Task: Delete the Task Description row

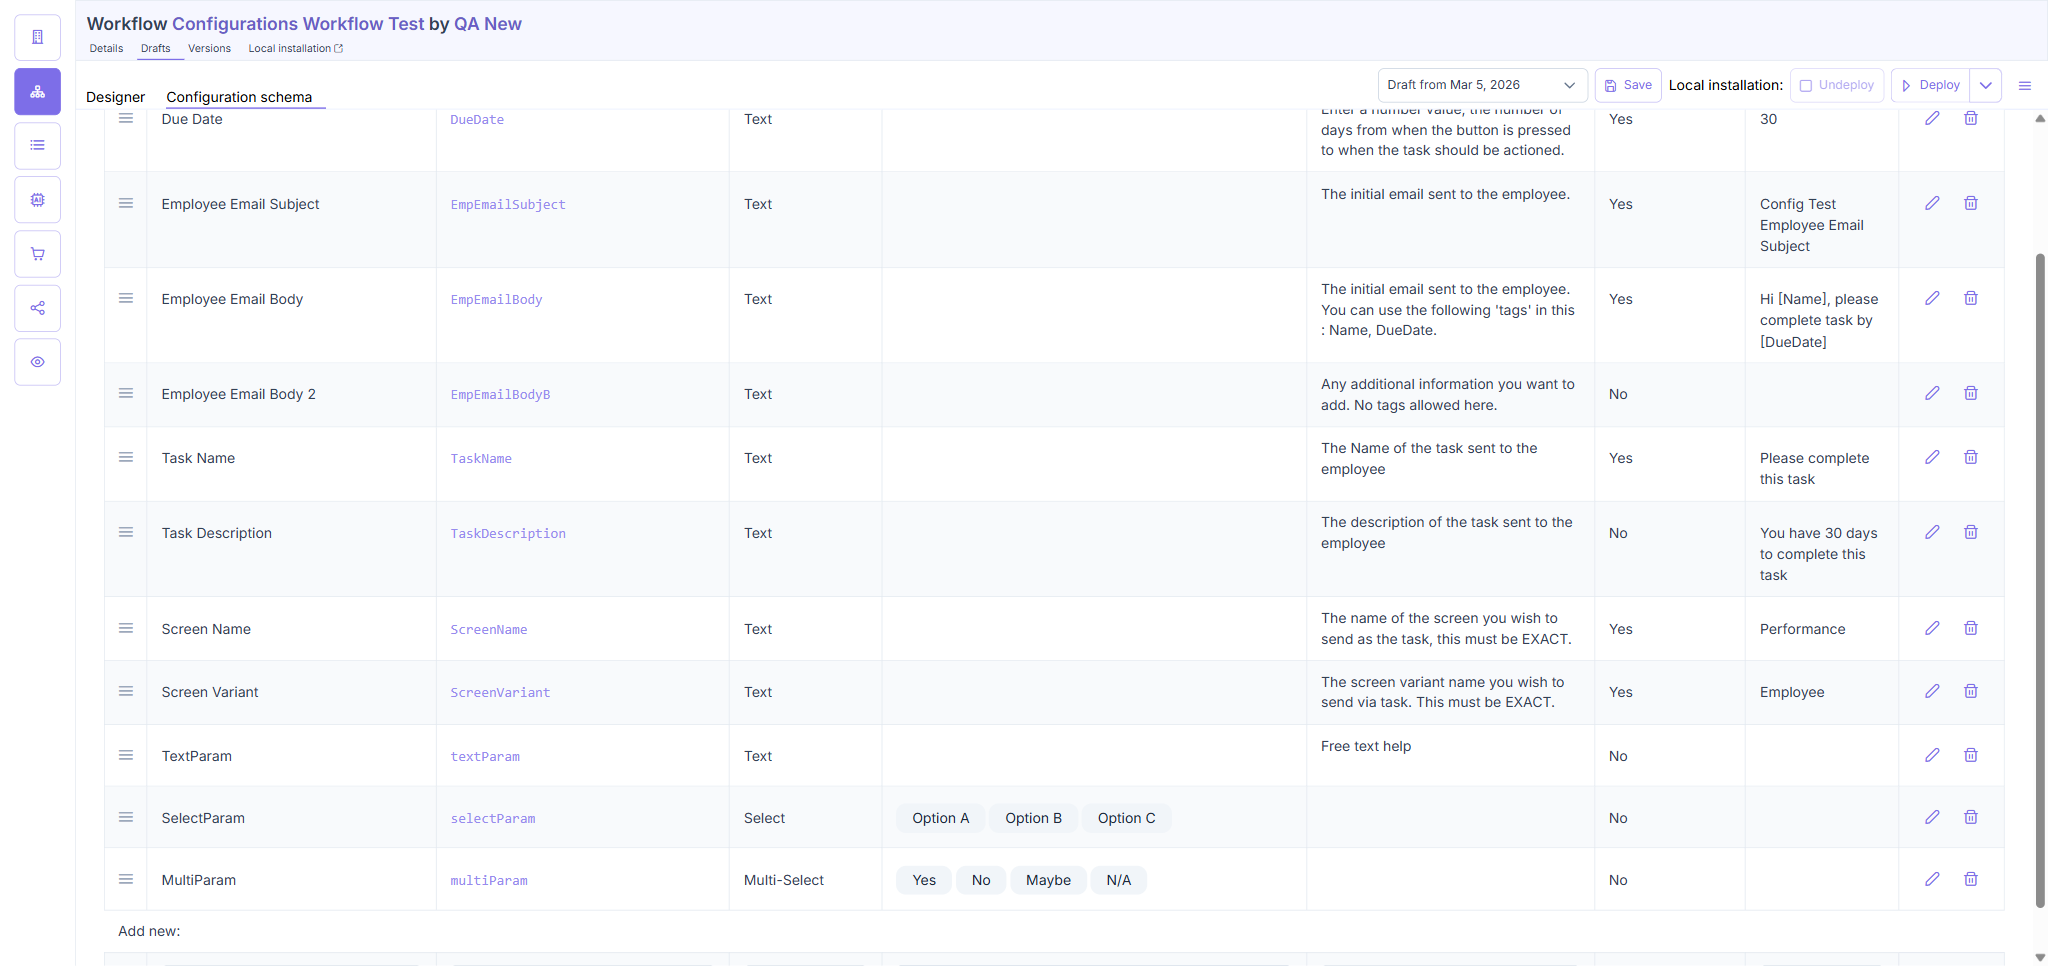Action: click(1971, 532)
